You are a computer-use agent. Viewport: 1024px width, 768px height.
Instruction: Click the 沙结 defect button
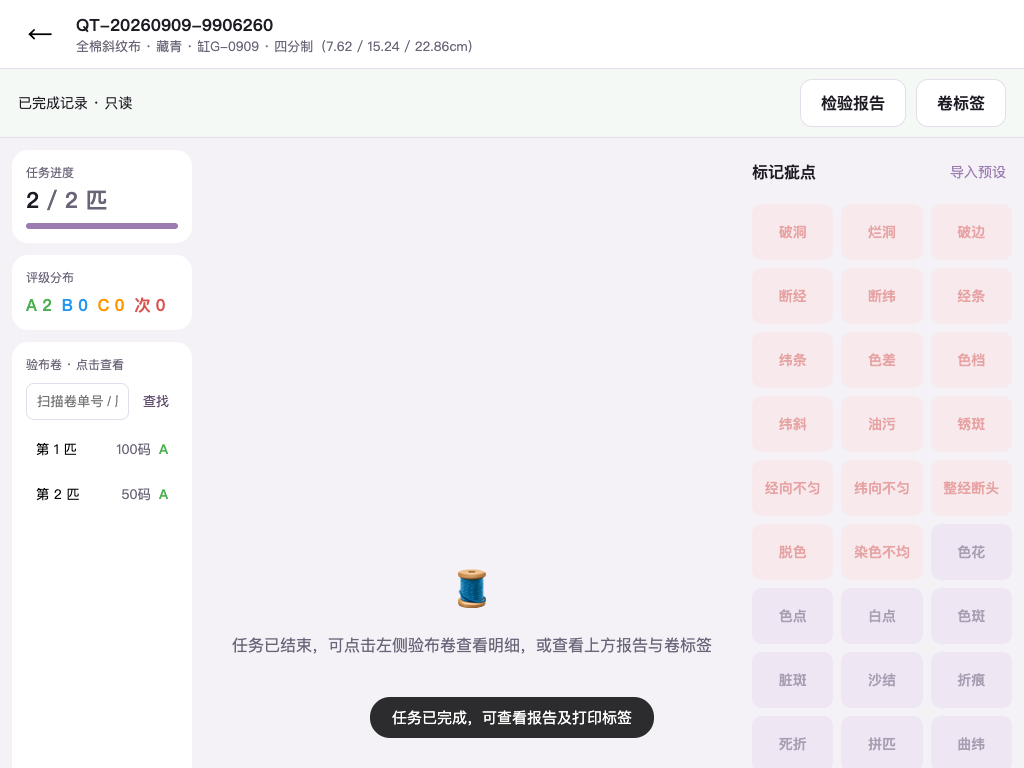[882, 680]
